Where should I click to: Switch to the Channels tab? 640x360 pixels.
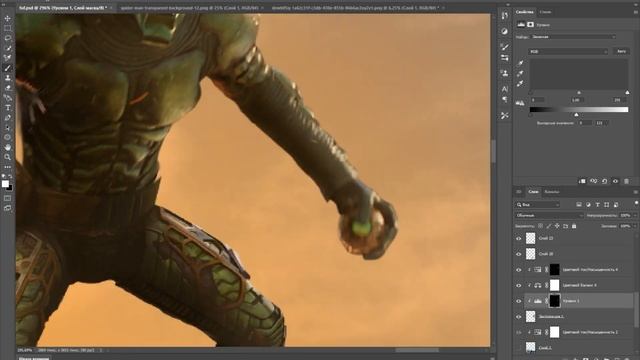tap(552, 191)
